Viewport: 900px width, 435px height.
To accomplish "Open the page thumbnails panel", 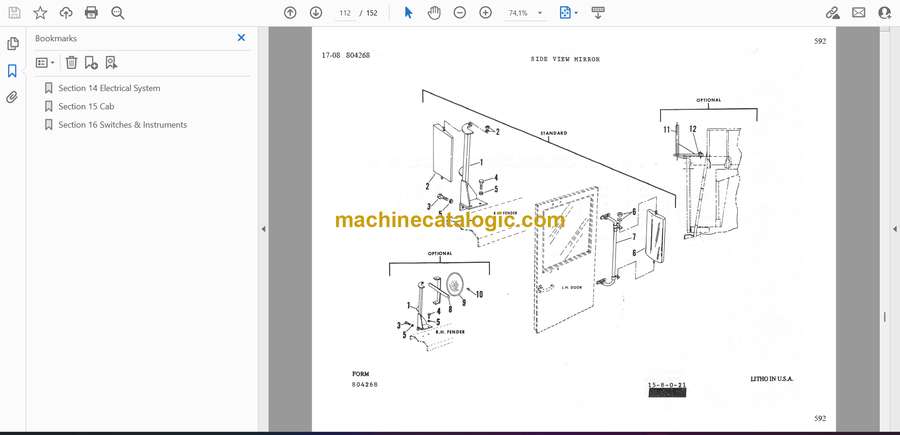I will pyautogui.click(x=13, y=44).
